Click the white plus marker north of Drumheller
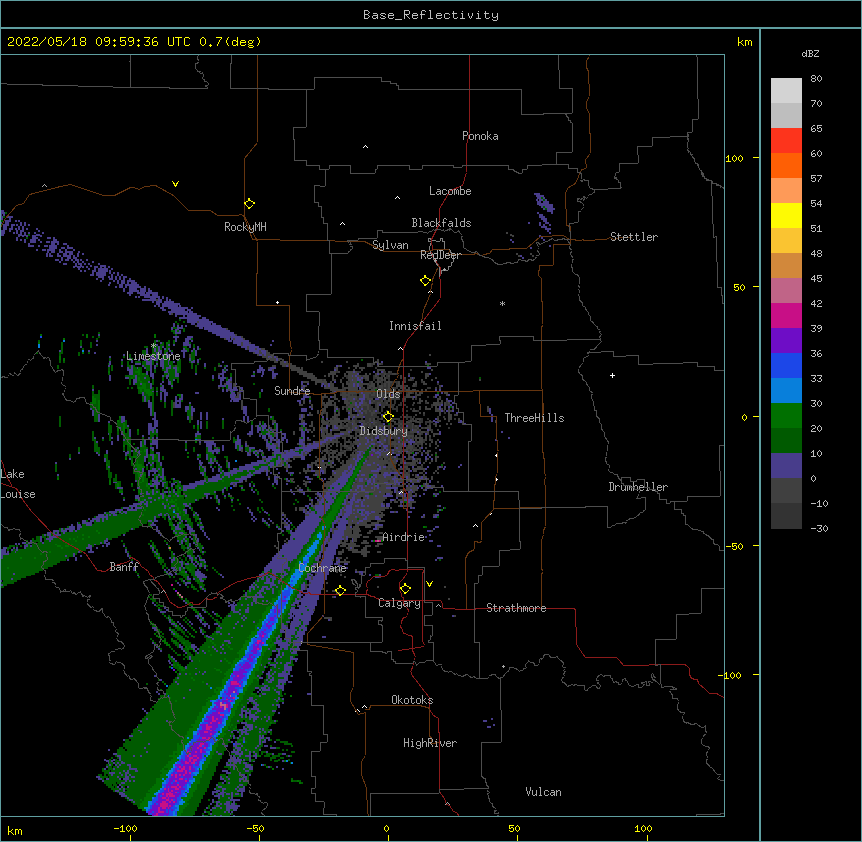 click(612, 375)
